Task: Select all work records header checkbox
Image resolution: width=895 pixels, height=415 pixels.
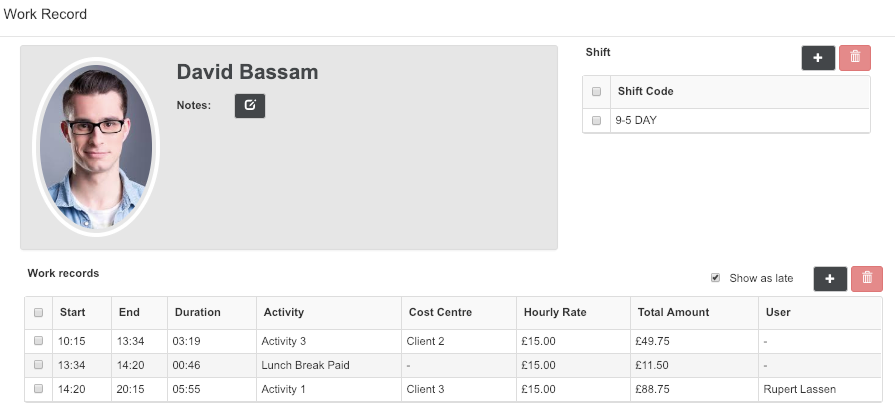Action: [x=38, y=312]
